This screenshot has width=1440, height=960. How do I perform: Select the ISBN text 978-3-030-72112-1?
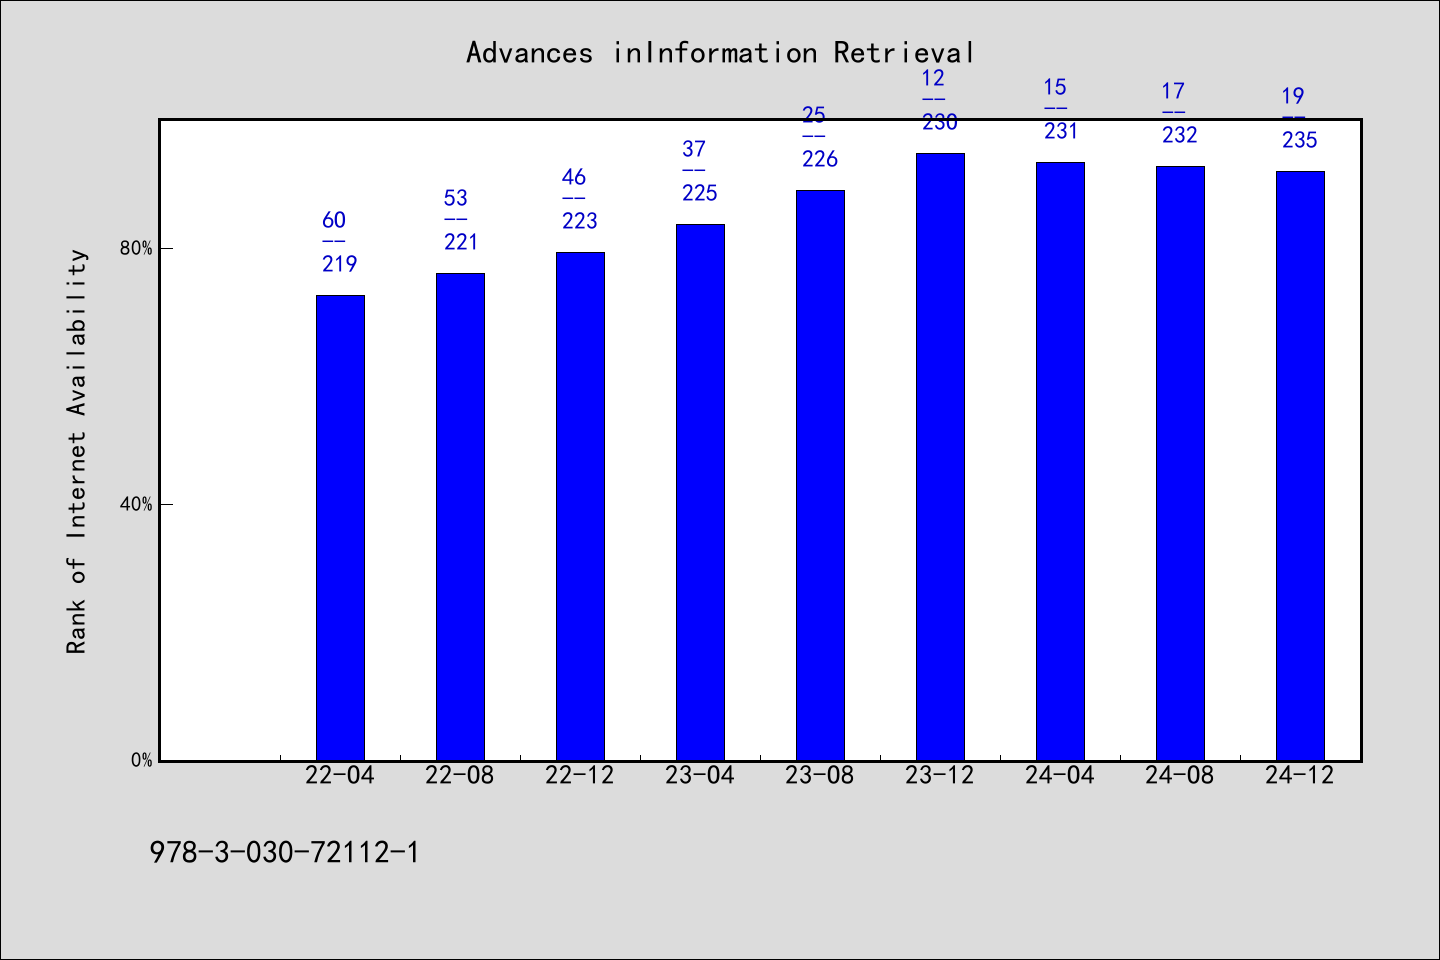[285, 853]
